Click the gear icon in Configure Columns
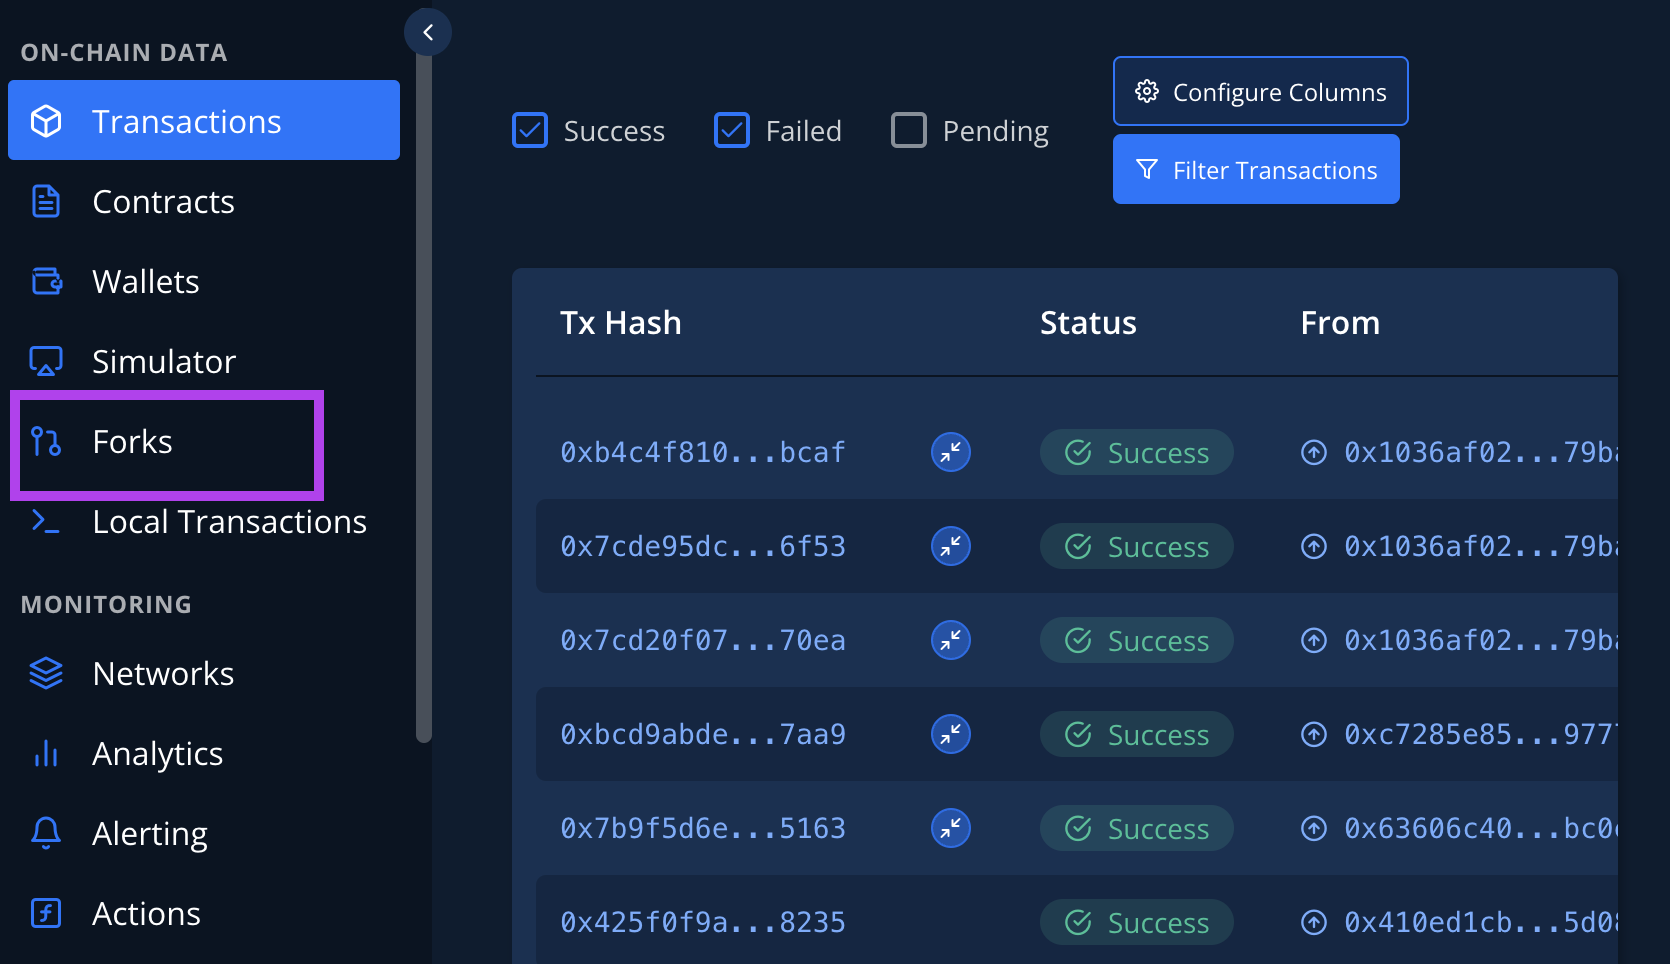 point(1147,91)
